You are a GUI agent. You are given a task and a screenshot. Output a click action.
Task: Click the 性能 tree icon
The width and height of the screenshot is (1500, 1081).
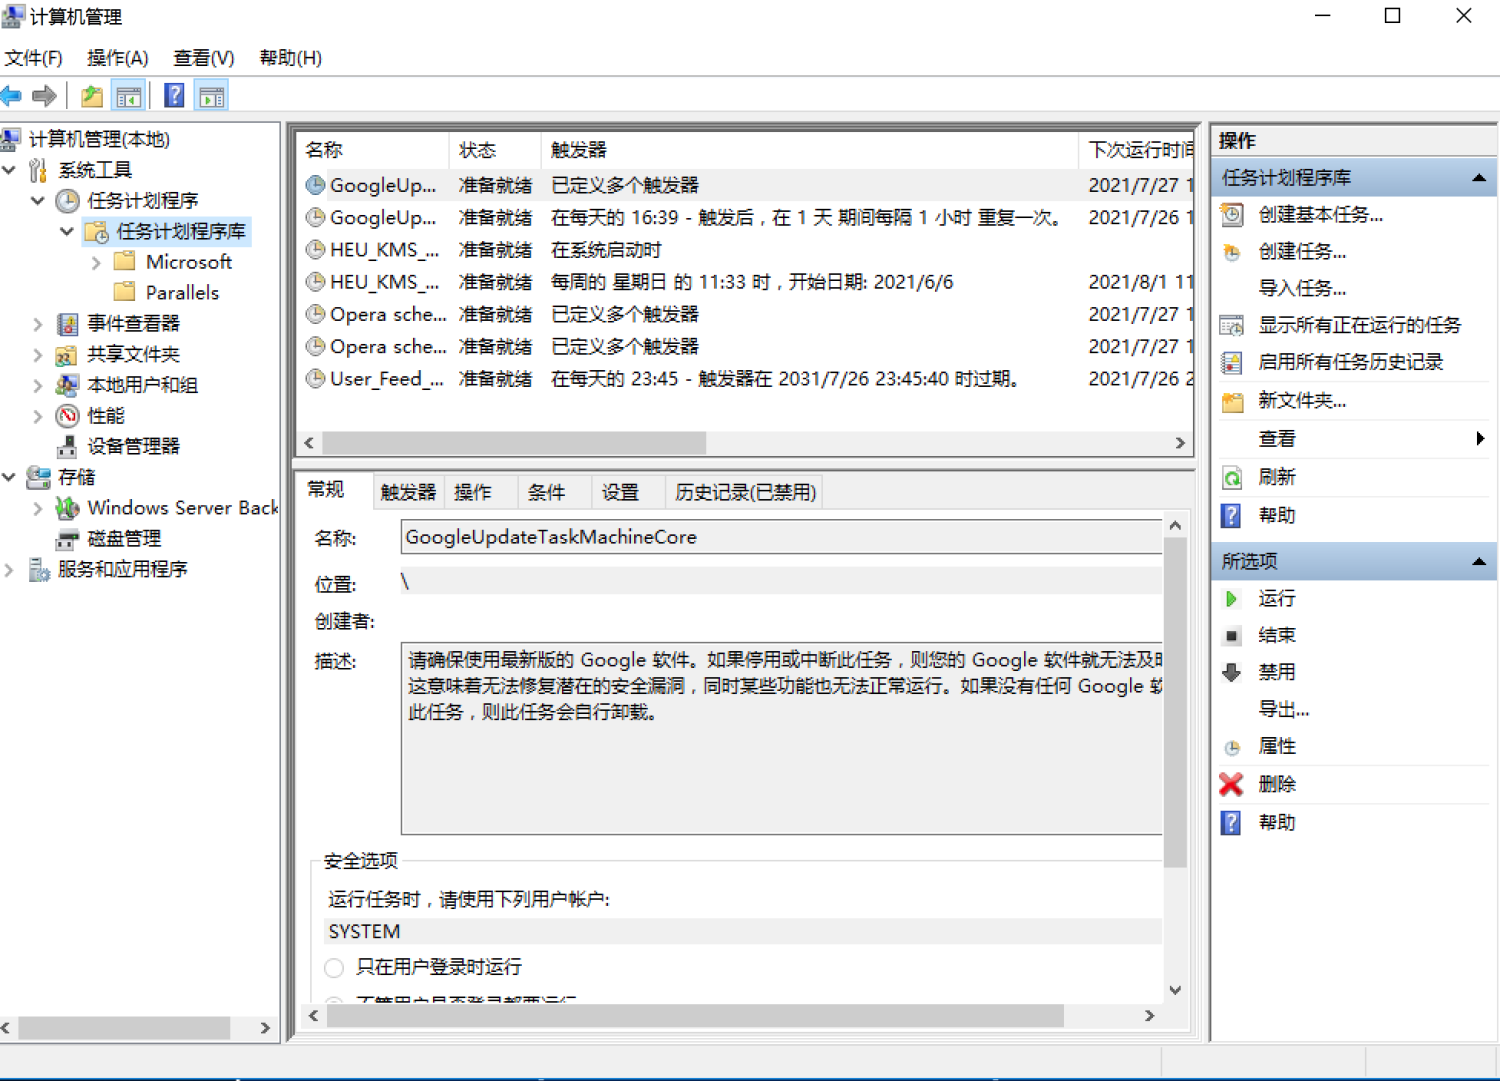point(67,416)
